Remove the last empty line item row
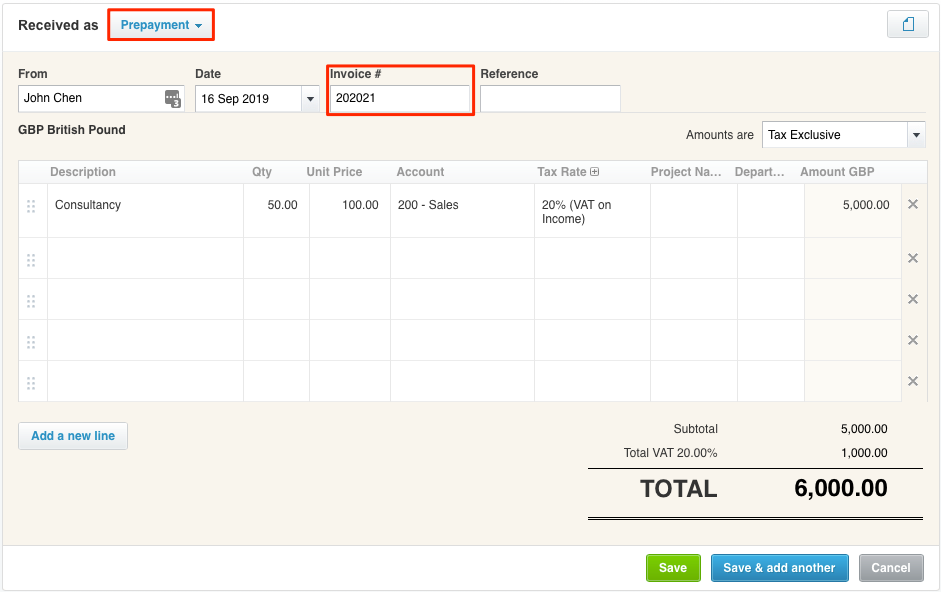The height and width of the screenshot is (592, 941). [912, 381]
